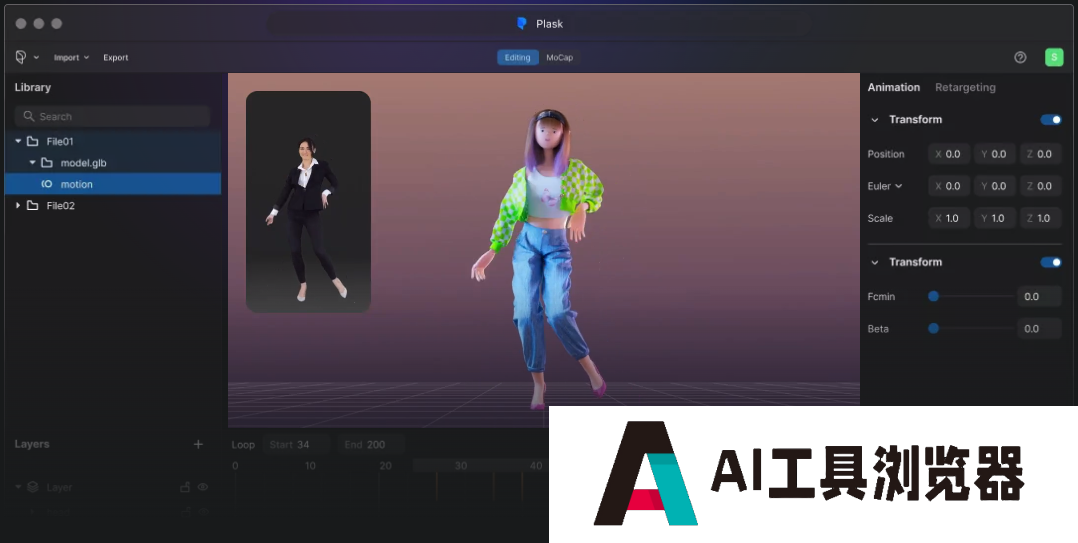Click the source video thumbnail of dancer
This screenshot has width=1078, height=543.
[x=309, y=202]
